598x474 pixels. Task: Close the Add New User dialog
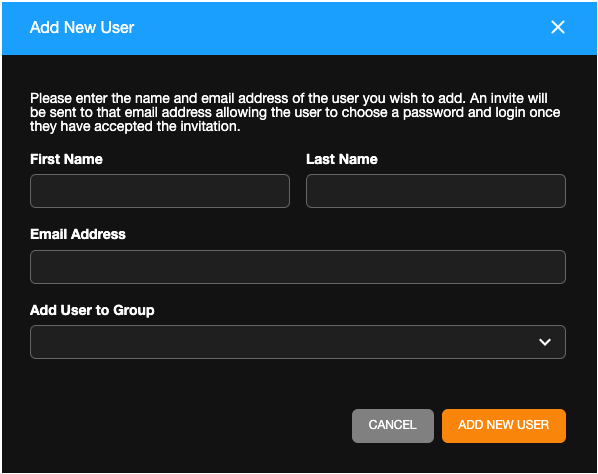[x=558, y=27]
